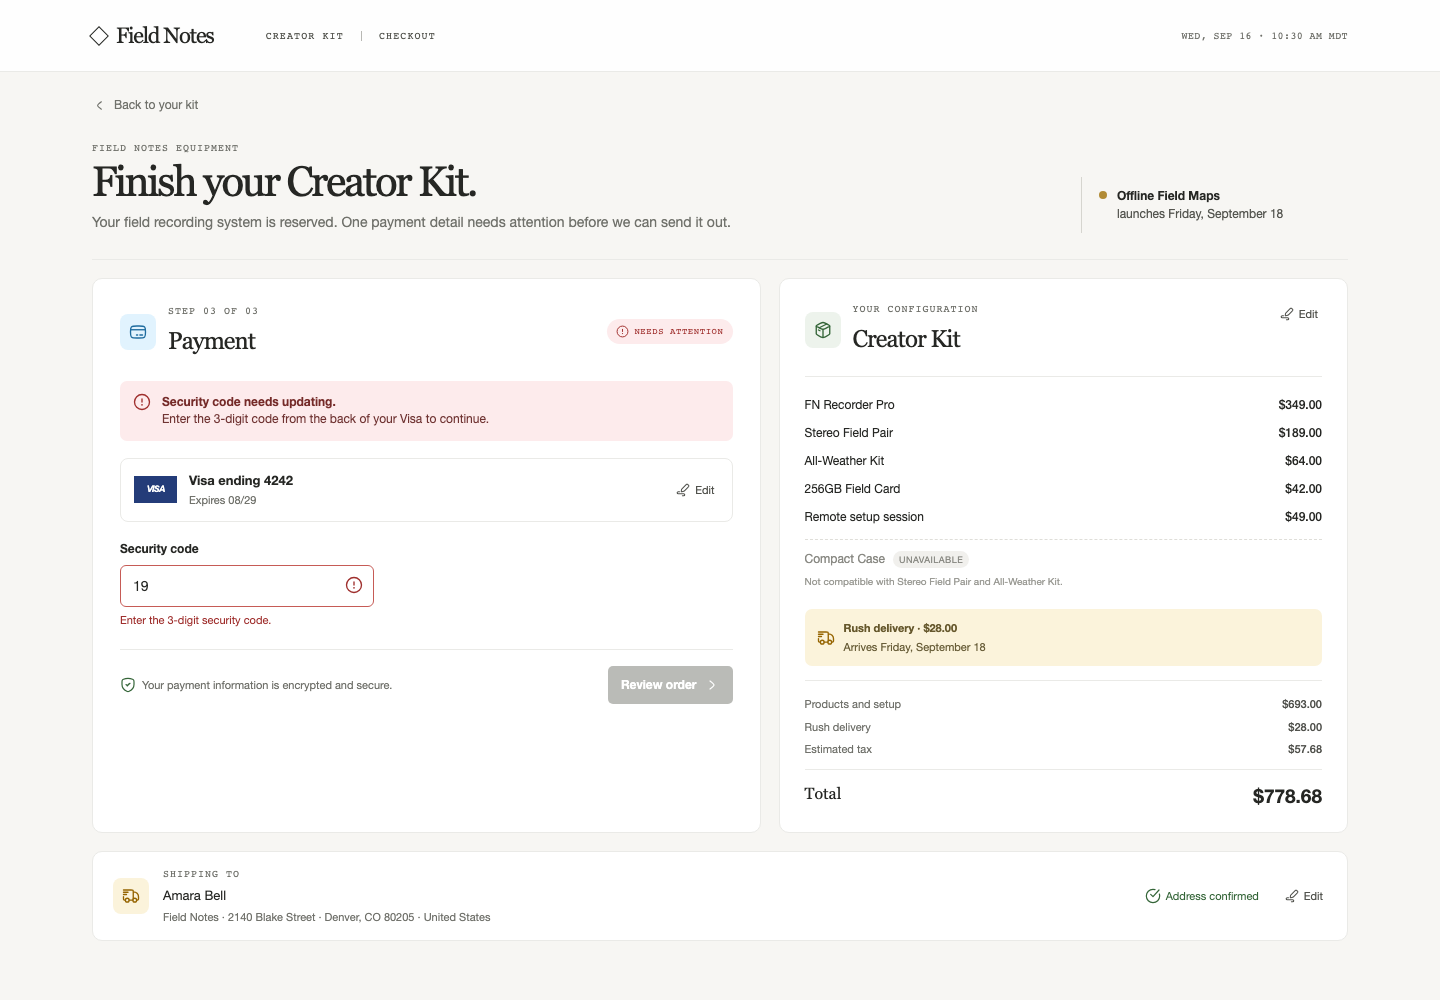The width and height of the screenshot is (1440, 1000).
Task: Click the Review order button
Action: [x=670, y=685]
